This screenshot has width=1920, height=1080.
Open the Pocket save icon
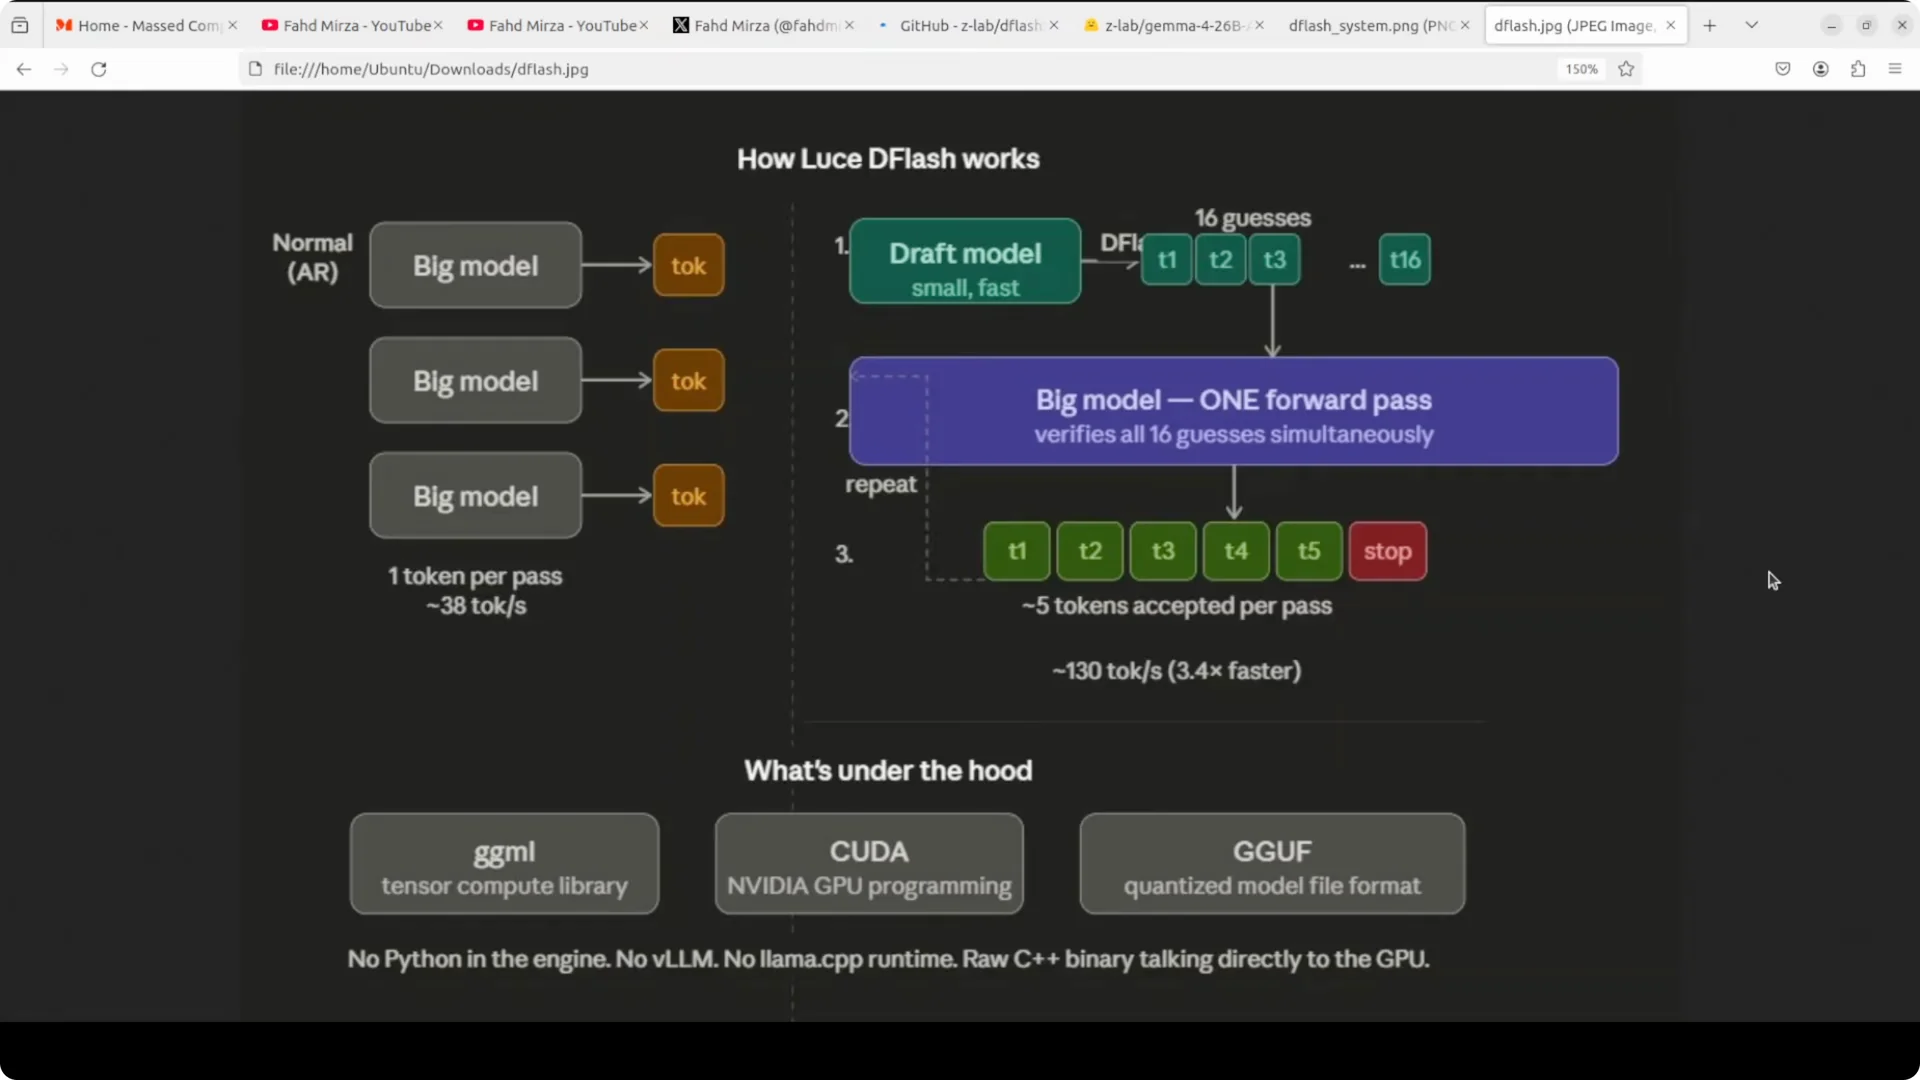[1783, 69]
